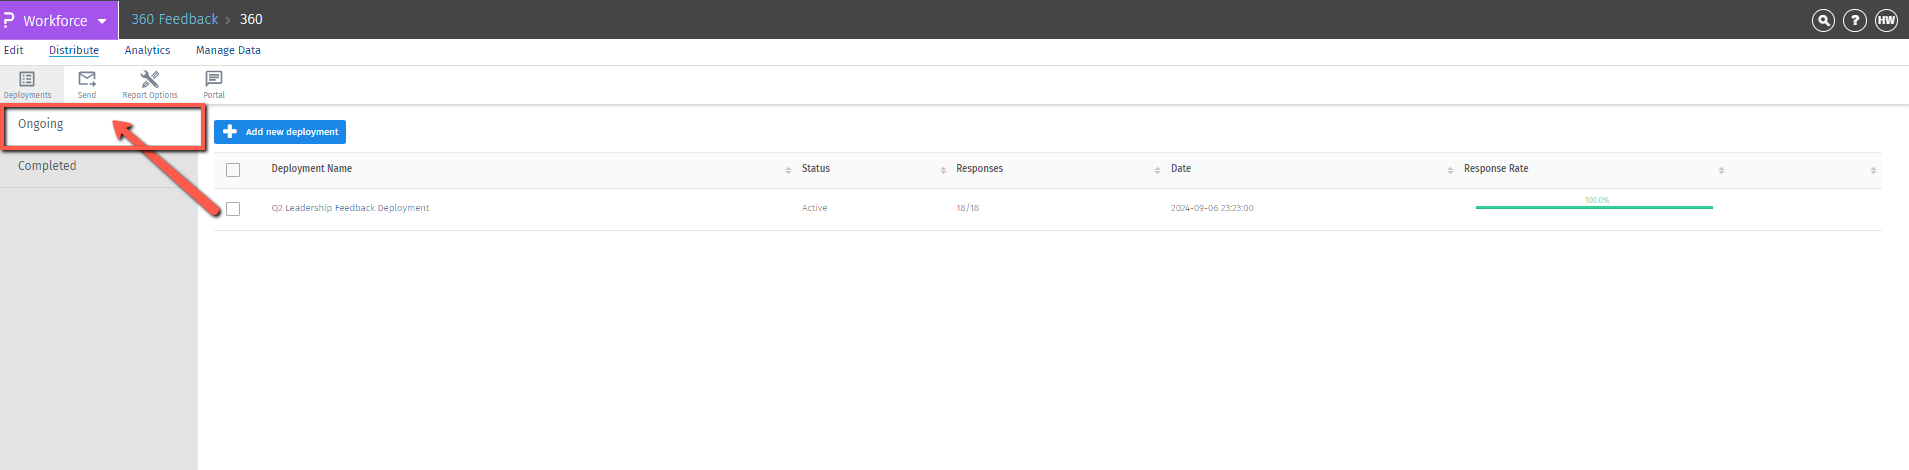1909x470 pixels.
Task: Click the QuestionPro logo icon
Action: pyautogui.click(x=9, y=19)
